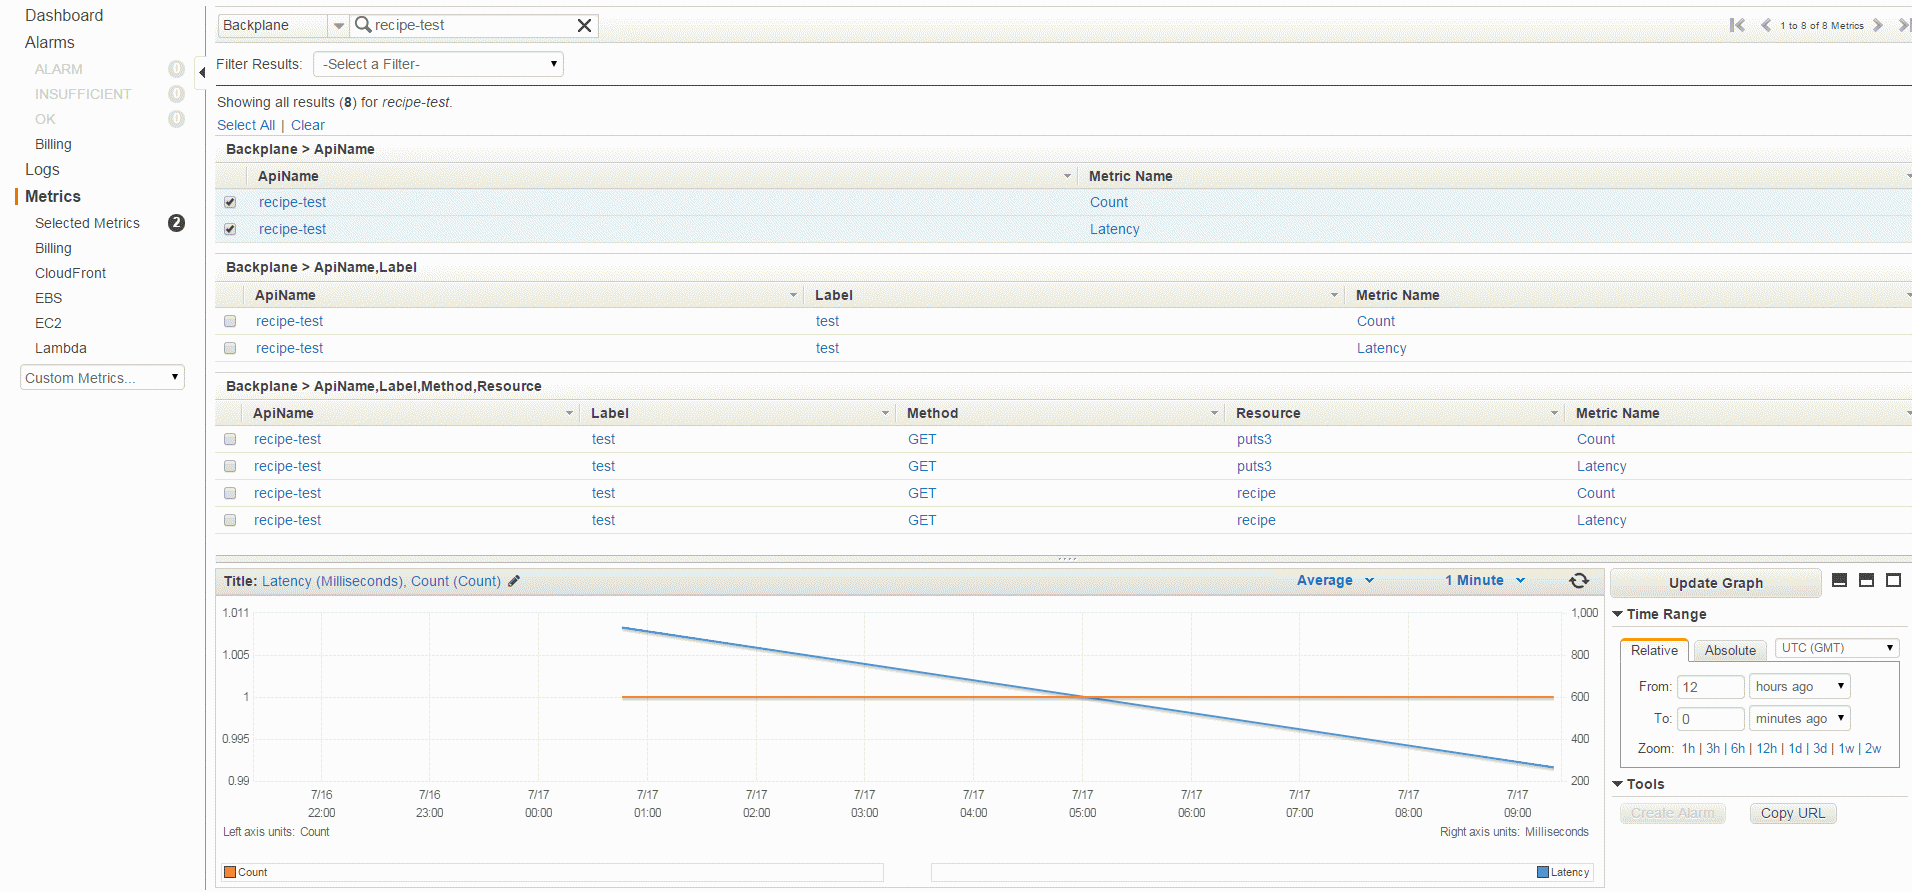This screenshot has width=1912, height=892.
Task: Click the graph title Latency (Milliseconds), Count
Action: (x=381, y=581)
